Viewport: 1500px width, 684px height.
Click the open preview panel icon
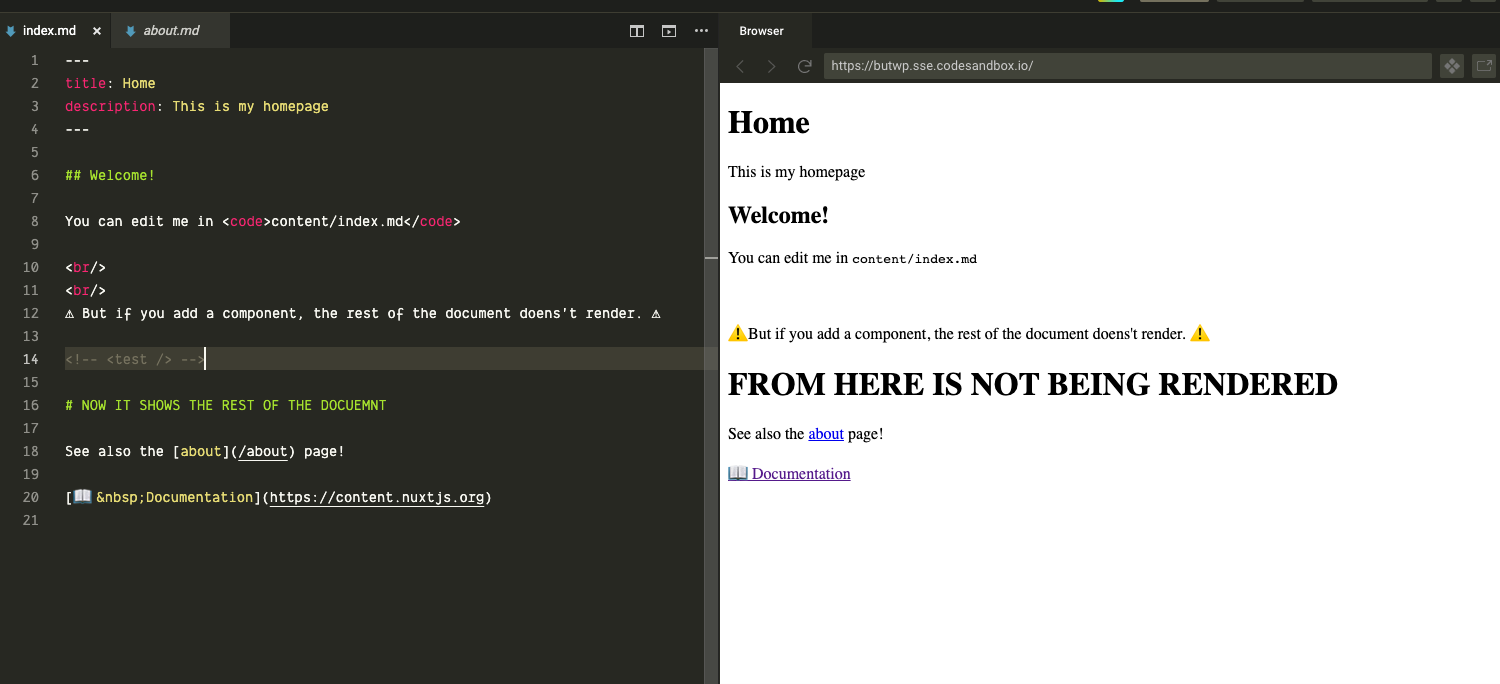pos(667,31)
